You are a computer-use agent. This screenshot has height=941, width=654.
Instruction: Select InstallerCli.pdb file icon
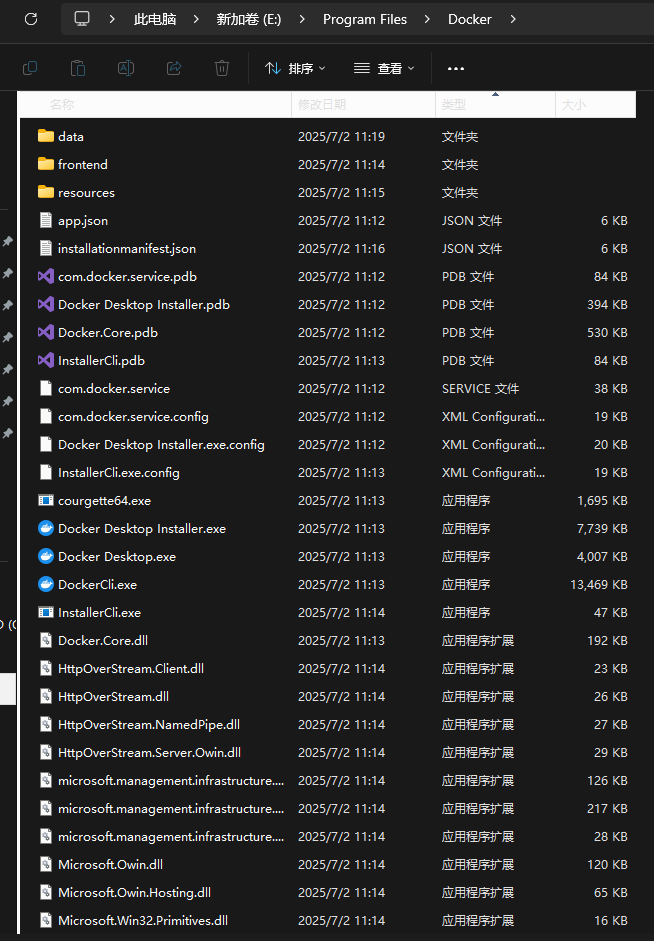(46, 360)
